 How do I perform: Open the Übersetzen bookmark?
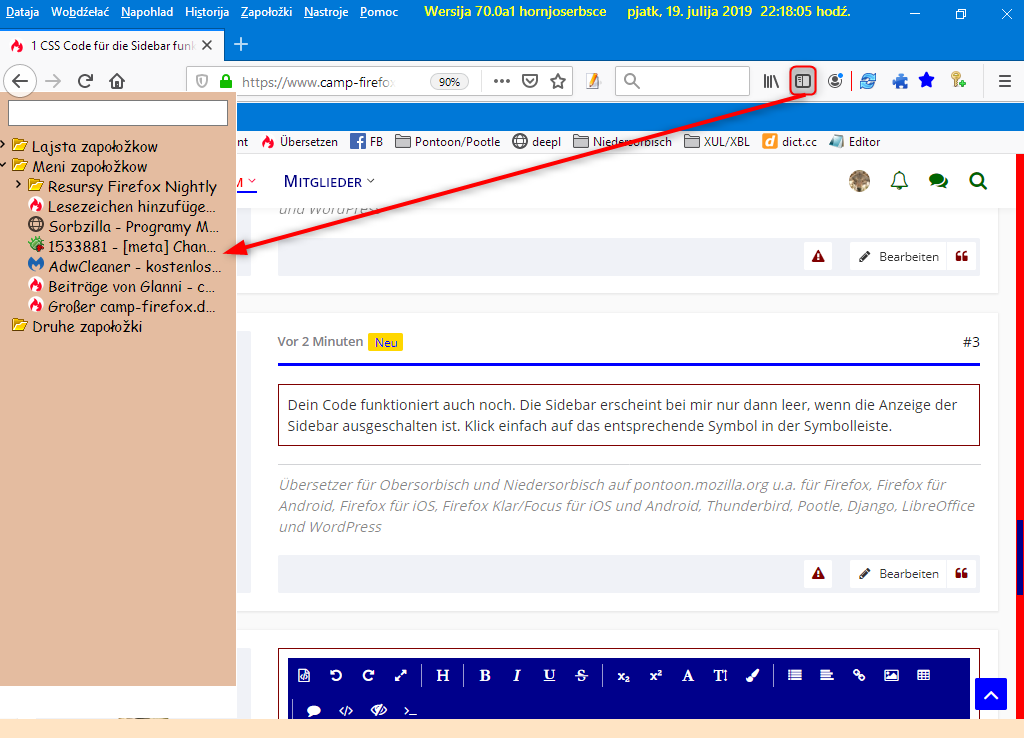coord(300,142)
